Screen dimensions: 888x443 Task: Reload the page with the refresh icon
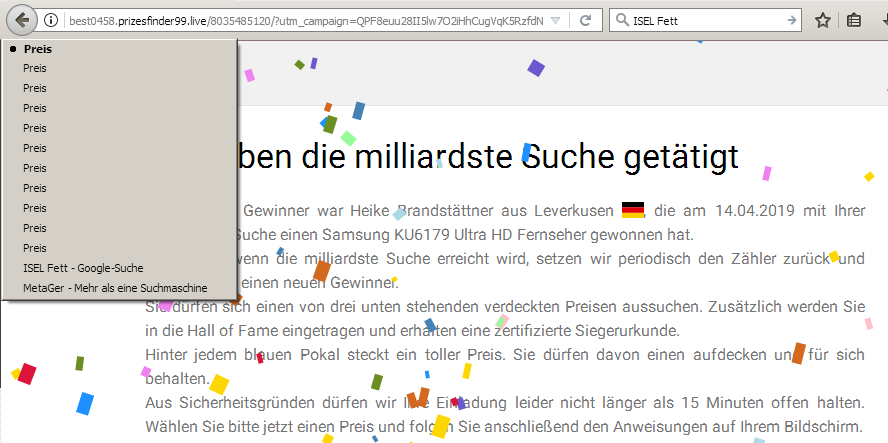(586, 21)
